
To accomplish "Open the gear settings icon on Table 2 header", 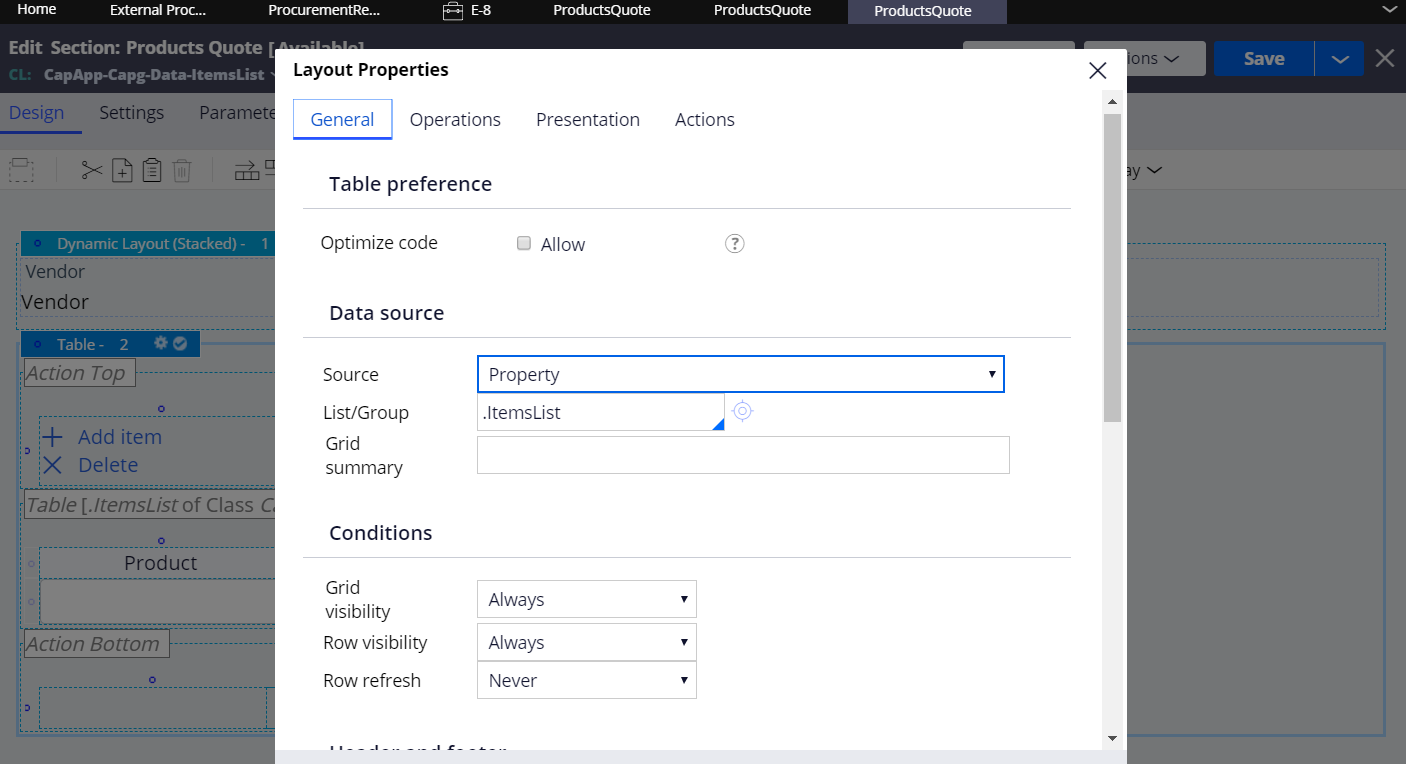I will point(160,343).
